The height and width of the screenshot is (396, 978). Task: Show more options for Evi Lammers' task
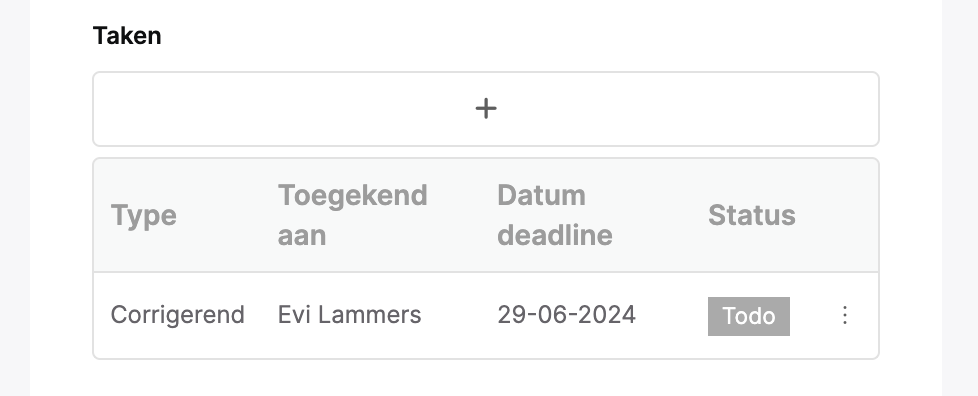coord(845,315)
